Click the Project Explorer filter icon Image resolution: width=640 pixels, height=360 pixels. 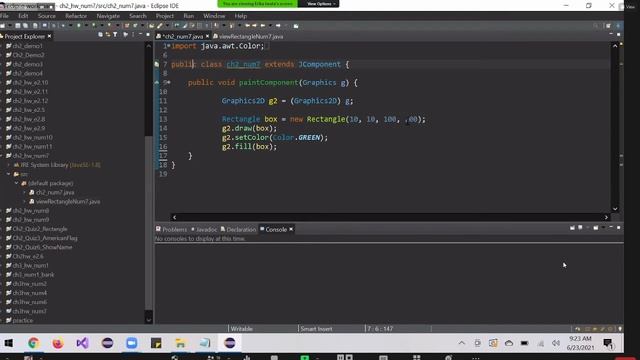[115, 35]
